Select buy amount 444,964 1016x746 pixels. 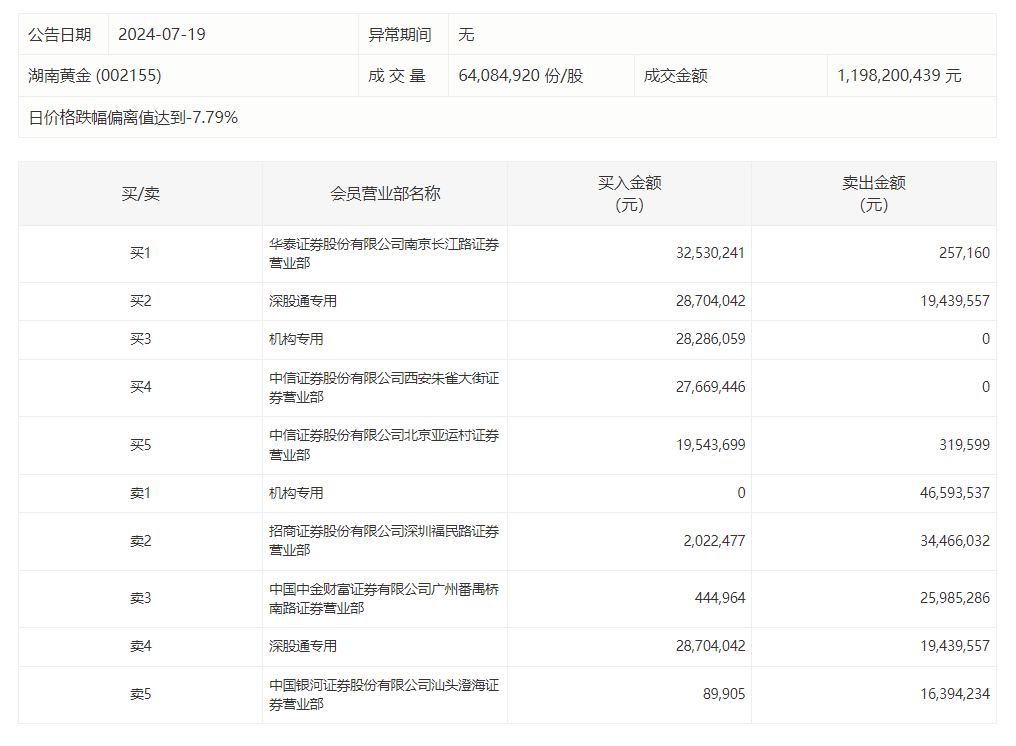click(x=720, y=598)
